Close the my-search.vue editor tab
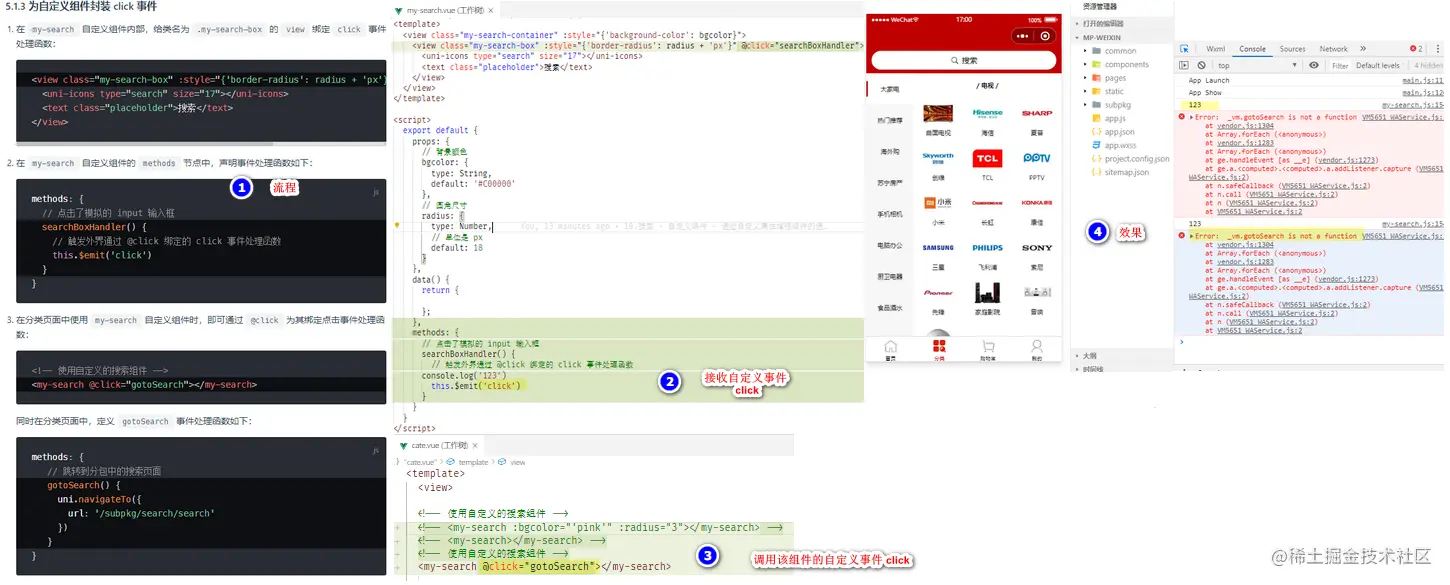 [x=492, y=9]
